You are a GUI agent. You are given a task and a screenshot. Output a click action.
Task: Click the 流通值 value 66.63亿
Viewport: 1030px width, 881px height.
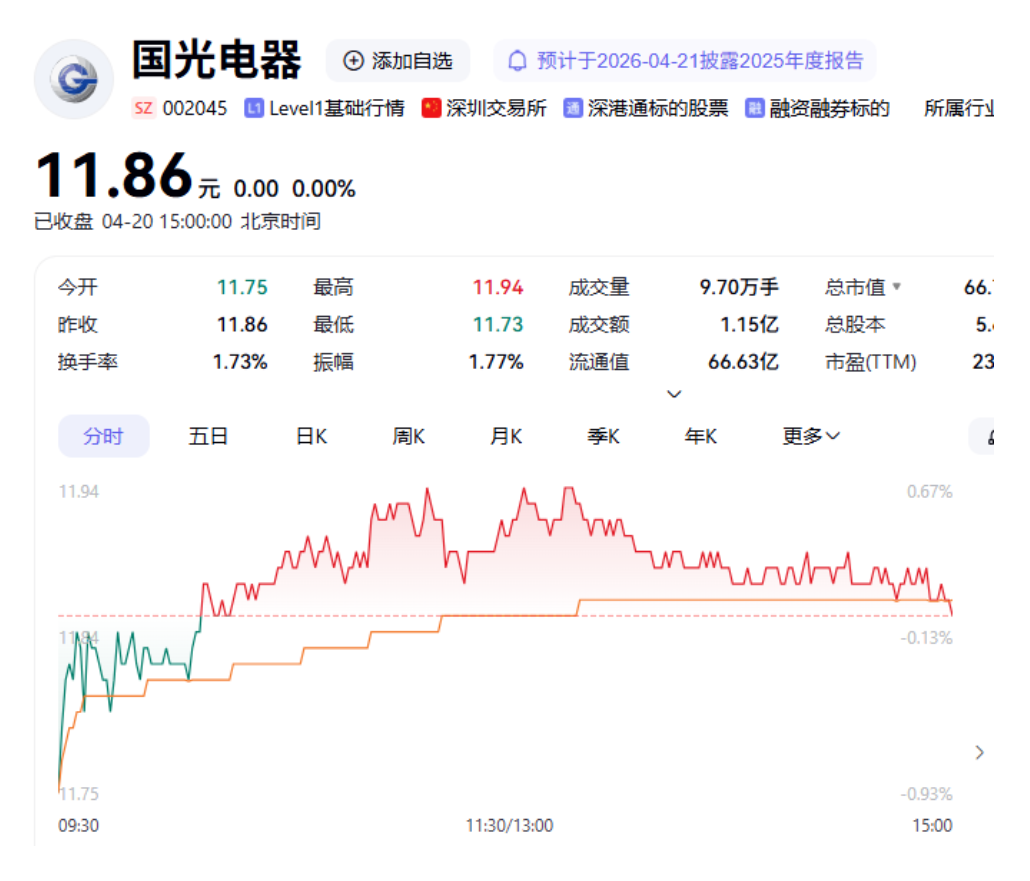pyautogui.click(x=743, y=362)
